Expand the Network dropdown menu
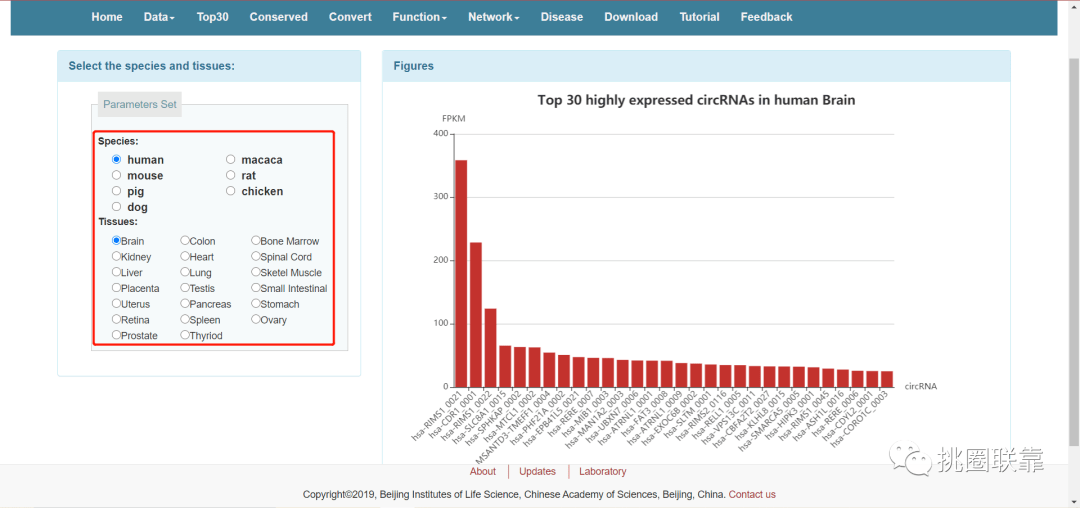This screenshot has width=1080, height=508. (x=493, y=17)
